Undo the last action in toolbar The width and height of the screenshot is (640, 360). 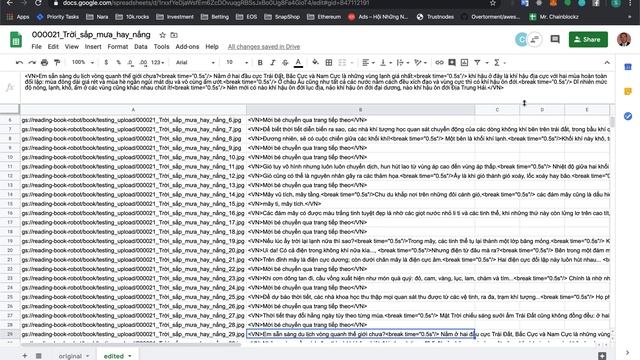[x=19, y=62]
